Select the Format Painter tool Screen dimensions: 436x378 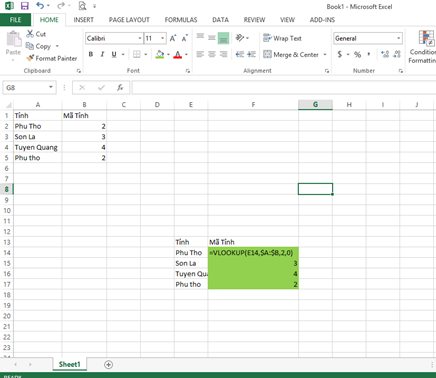(x=52, y=58)
